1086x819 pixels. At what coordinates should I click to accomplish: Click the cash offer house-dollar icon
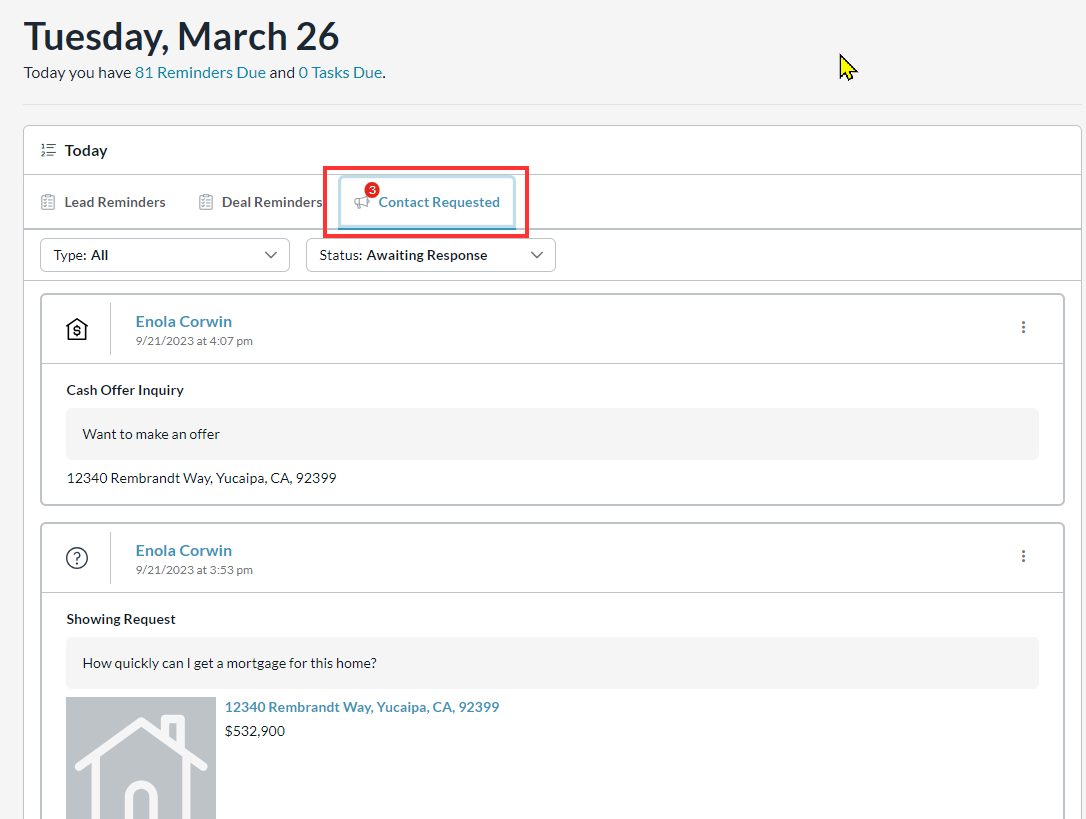point(77,329)
